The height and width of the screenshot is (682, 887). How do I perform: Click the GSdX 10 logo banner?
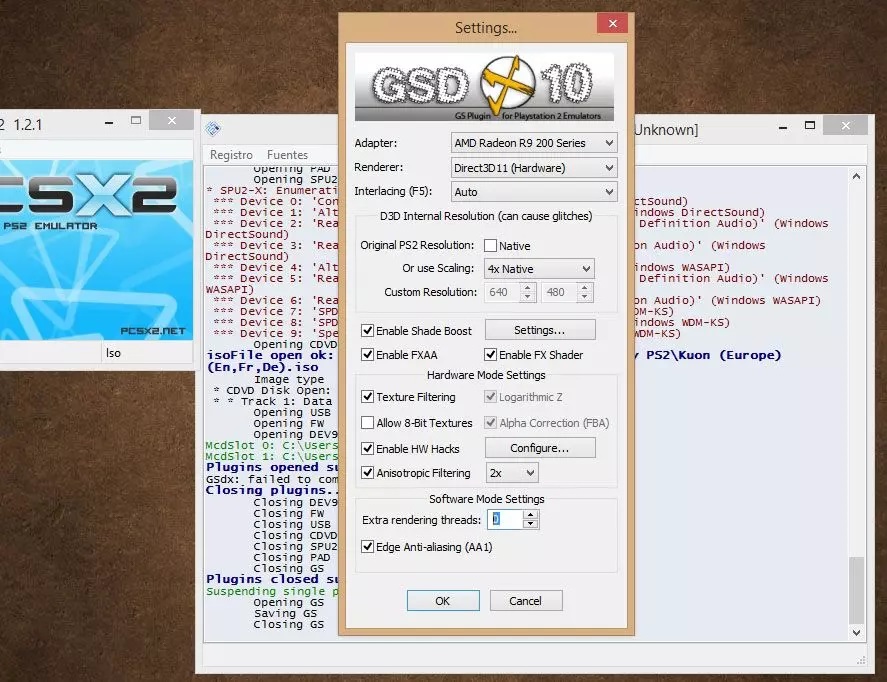[484, 87]
